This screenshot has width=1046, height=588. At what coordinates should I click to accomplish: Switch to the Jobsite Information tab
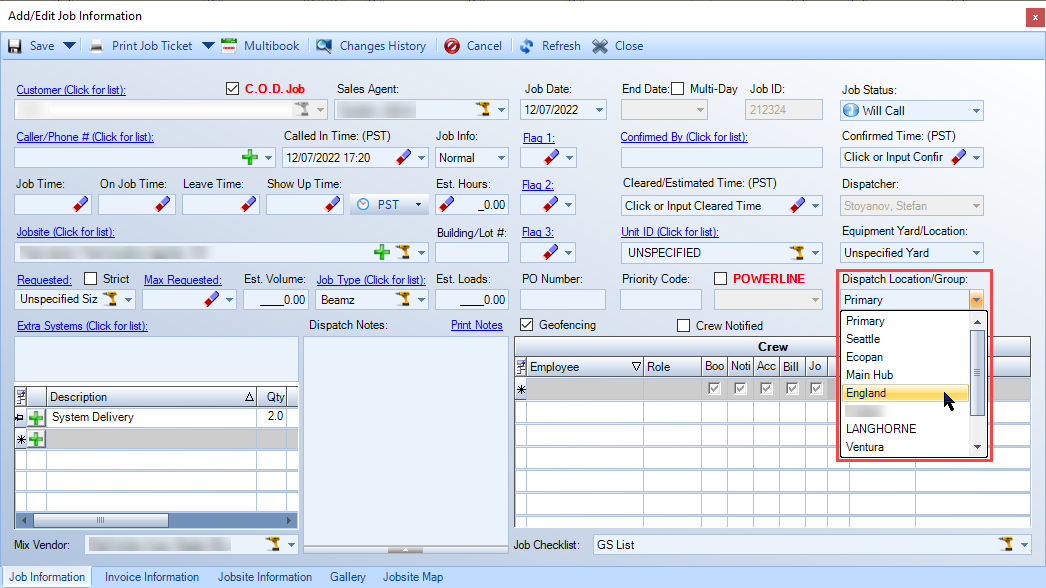(265, 577)
